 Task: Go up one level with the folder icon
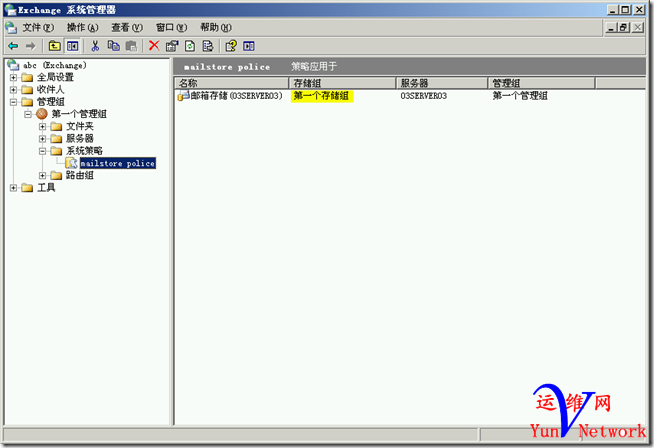54,46
